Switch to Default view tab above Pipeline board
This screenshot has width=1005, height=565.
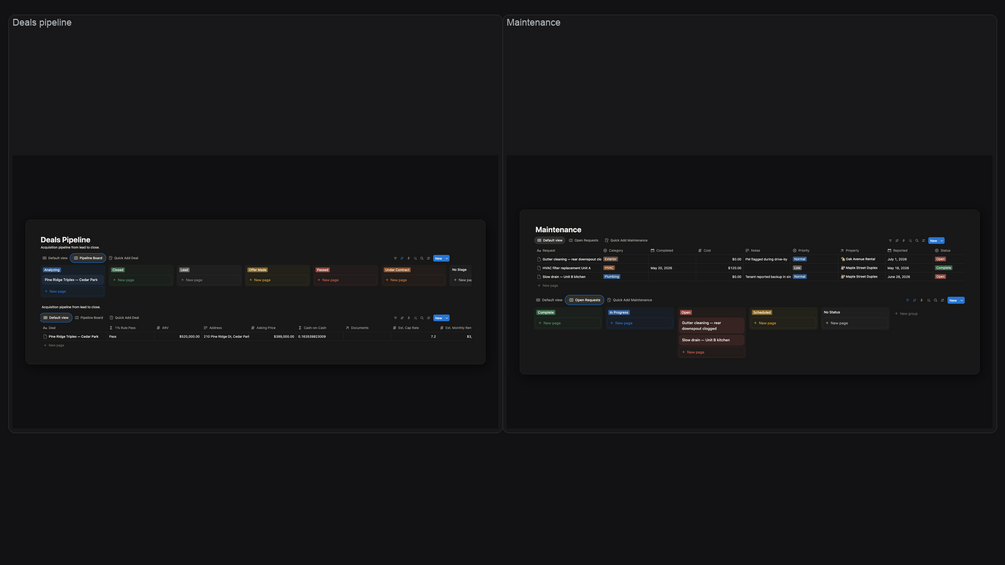(55, 258)
